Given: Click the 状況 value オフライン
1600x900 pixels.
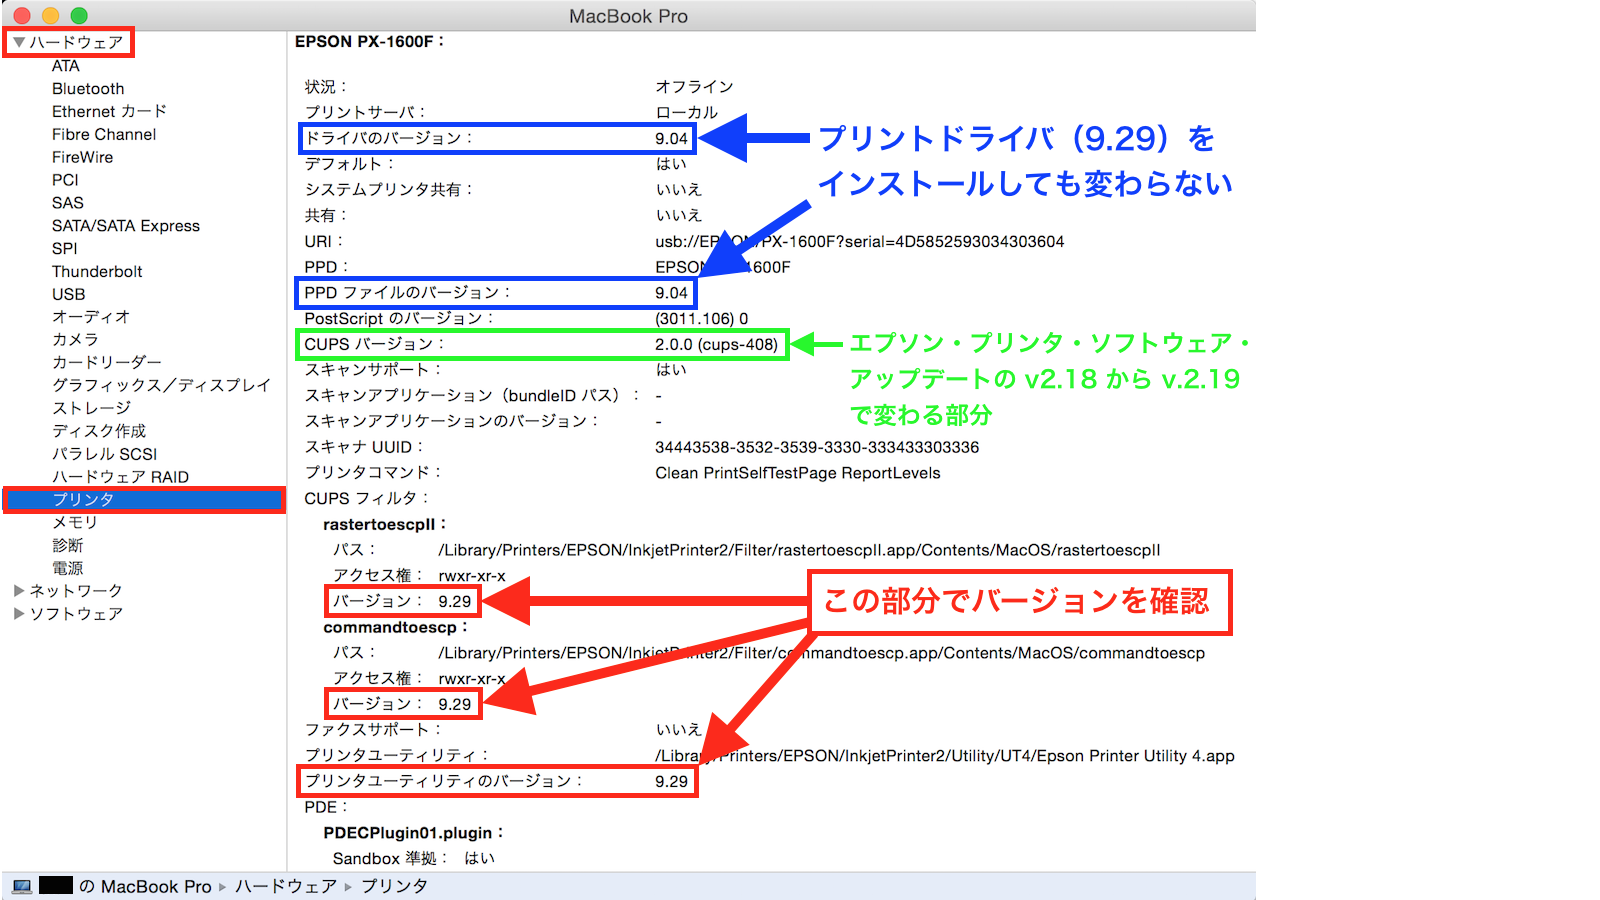Looking at the screenshot, I should (x=694, y=87).
